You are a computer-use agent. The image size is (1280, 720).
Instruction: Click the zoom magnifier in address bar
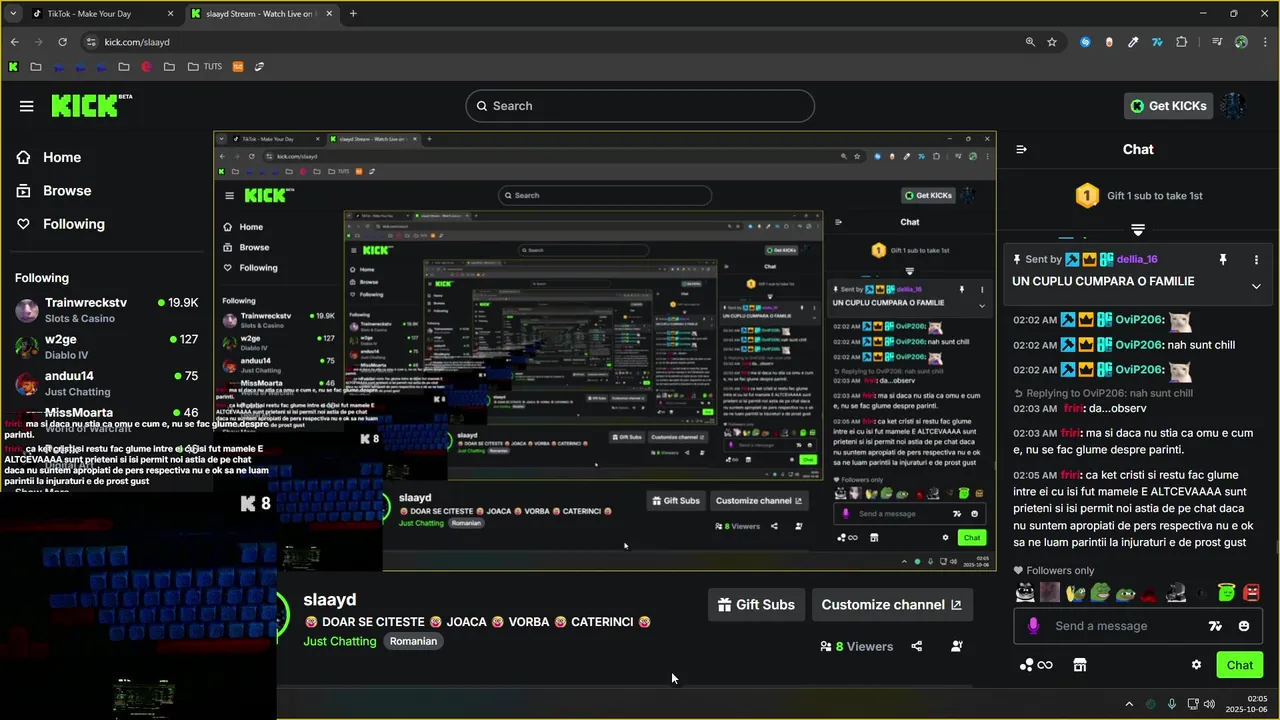[1030, 42]
